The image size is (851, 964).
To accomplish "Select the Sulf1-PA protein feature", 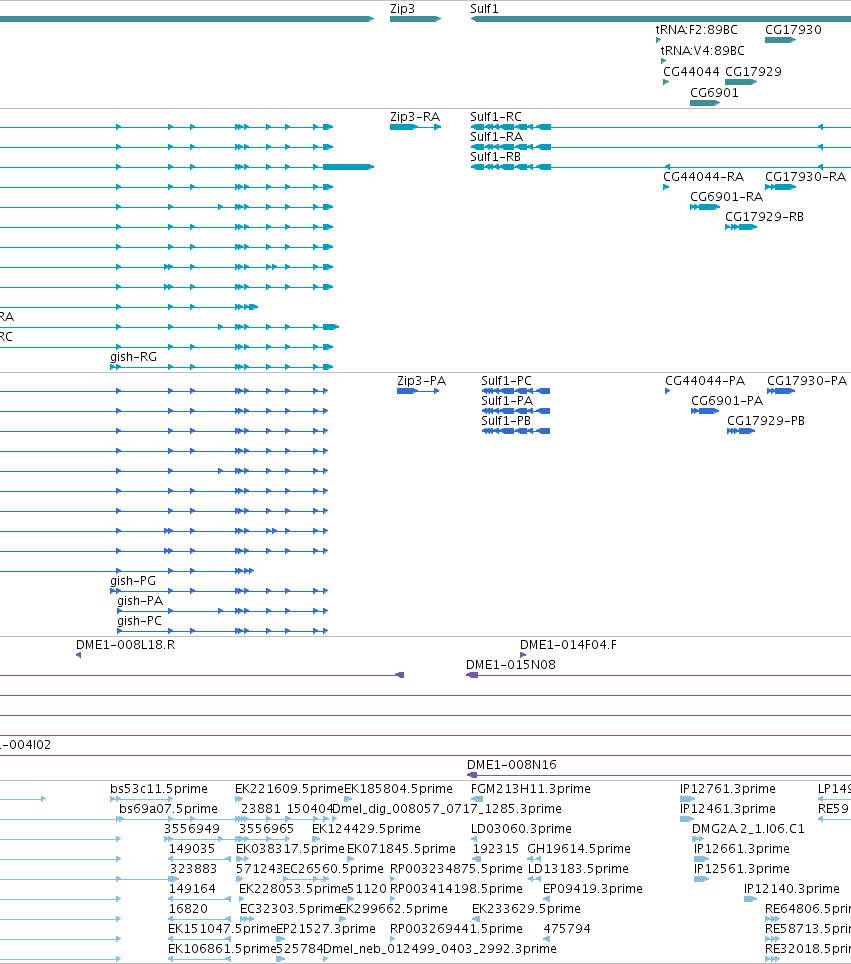I will (515, 411).
